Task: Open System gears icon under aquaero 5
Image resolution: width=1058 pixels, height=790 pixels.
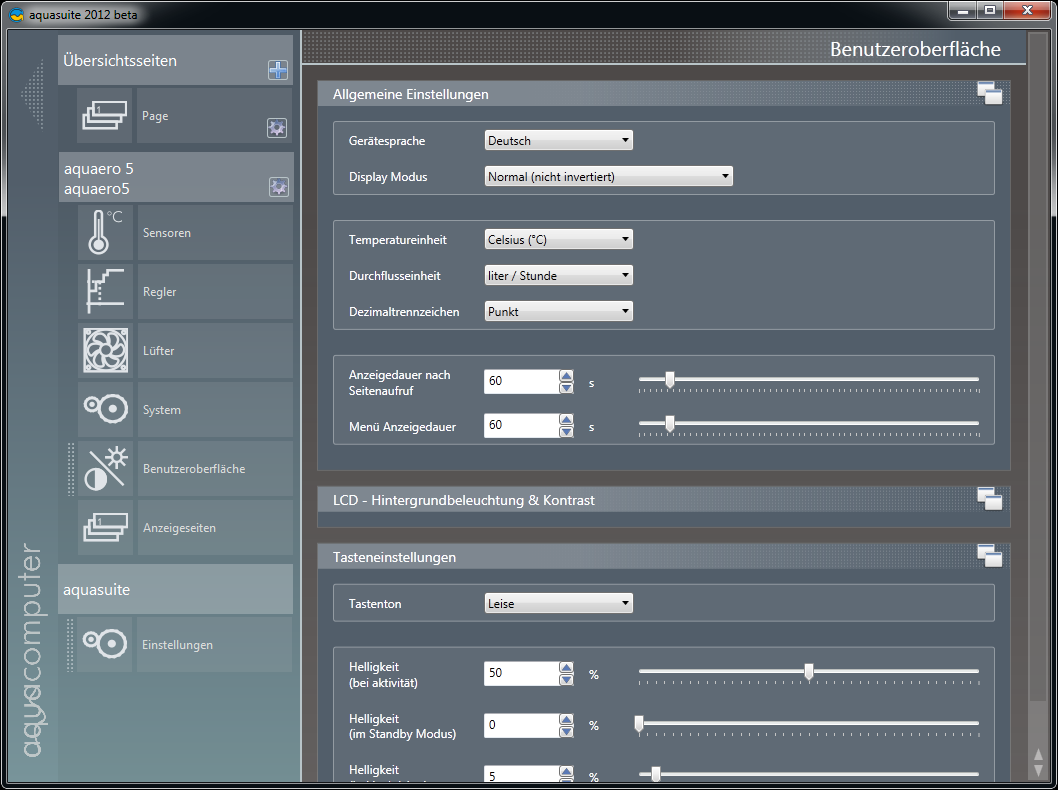Action: coord(105,410)
